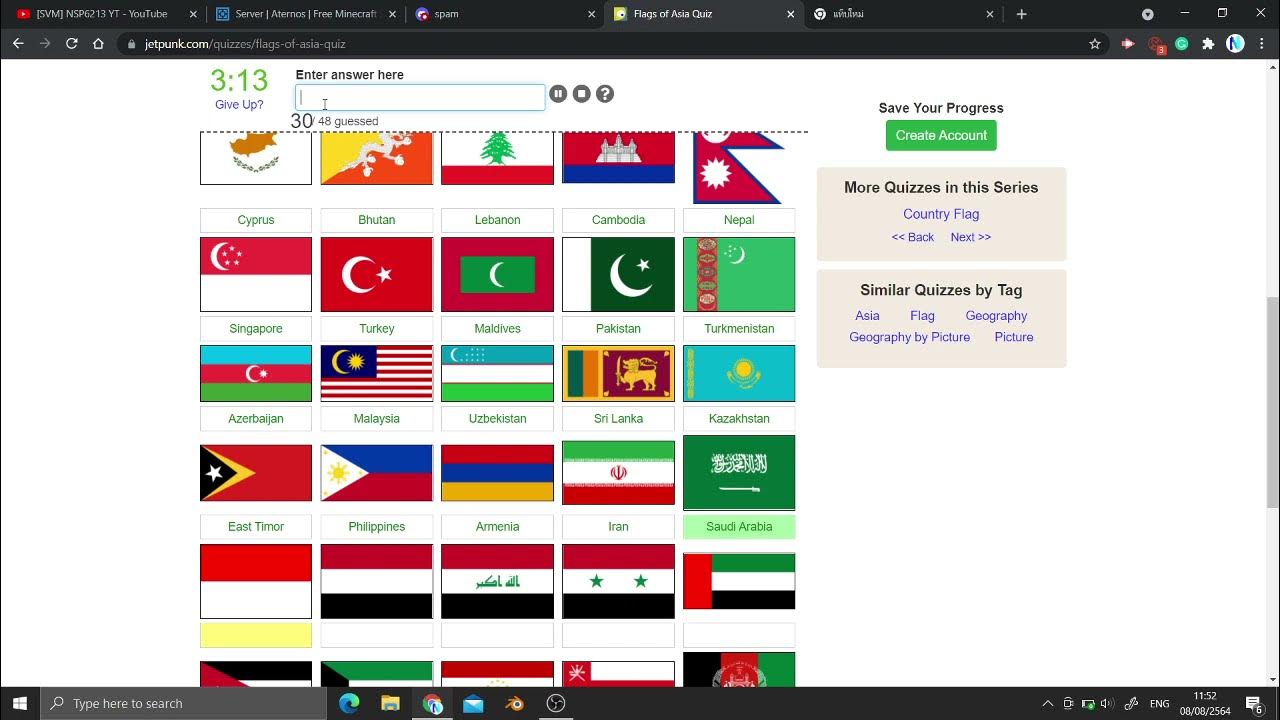Open Blender from taskbar
Viewport: 1280px width, 720px height.
515,703
